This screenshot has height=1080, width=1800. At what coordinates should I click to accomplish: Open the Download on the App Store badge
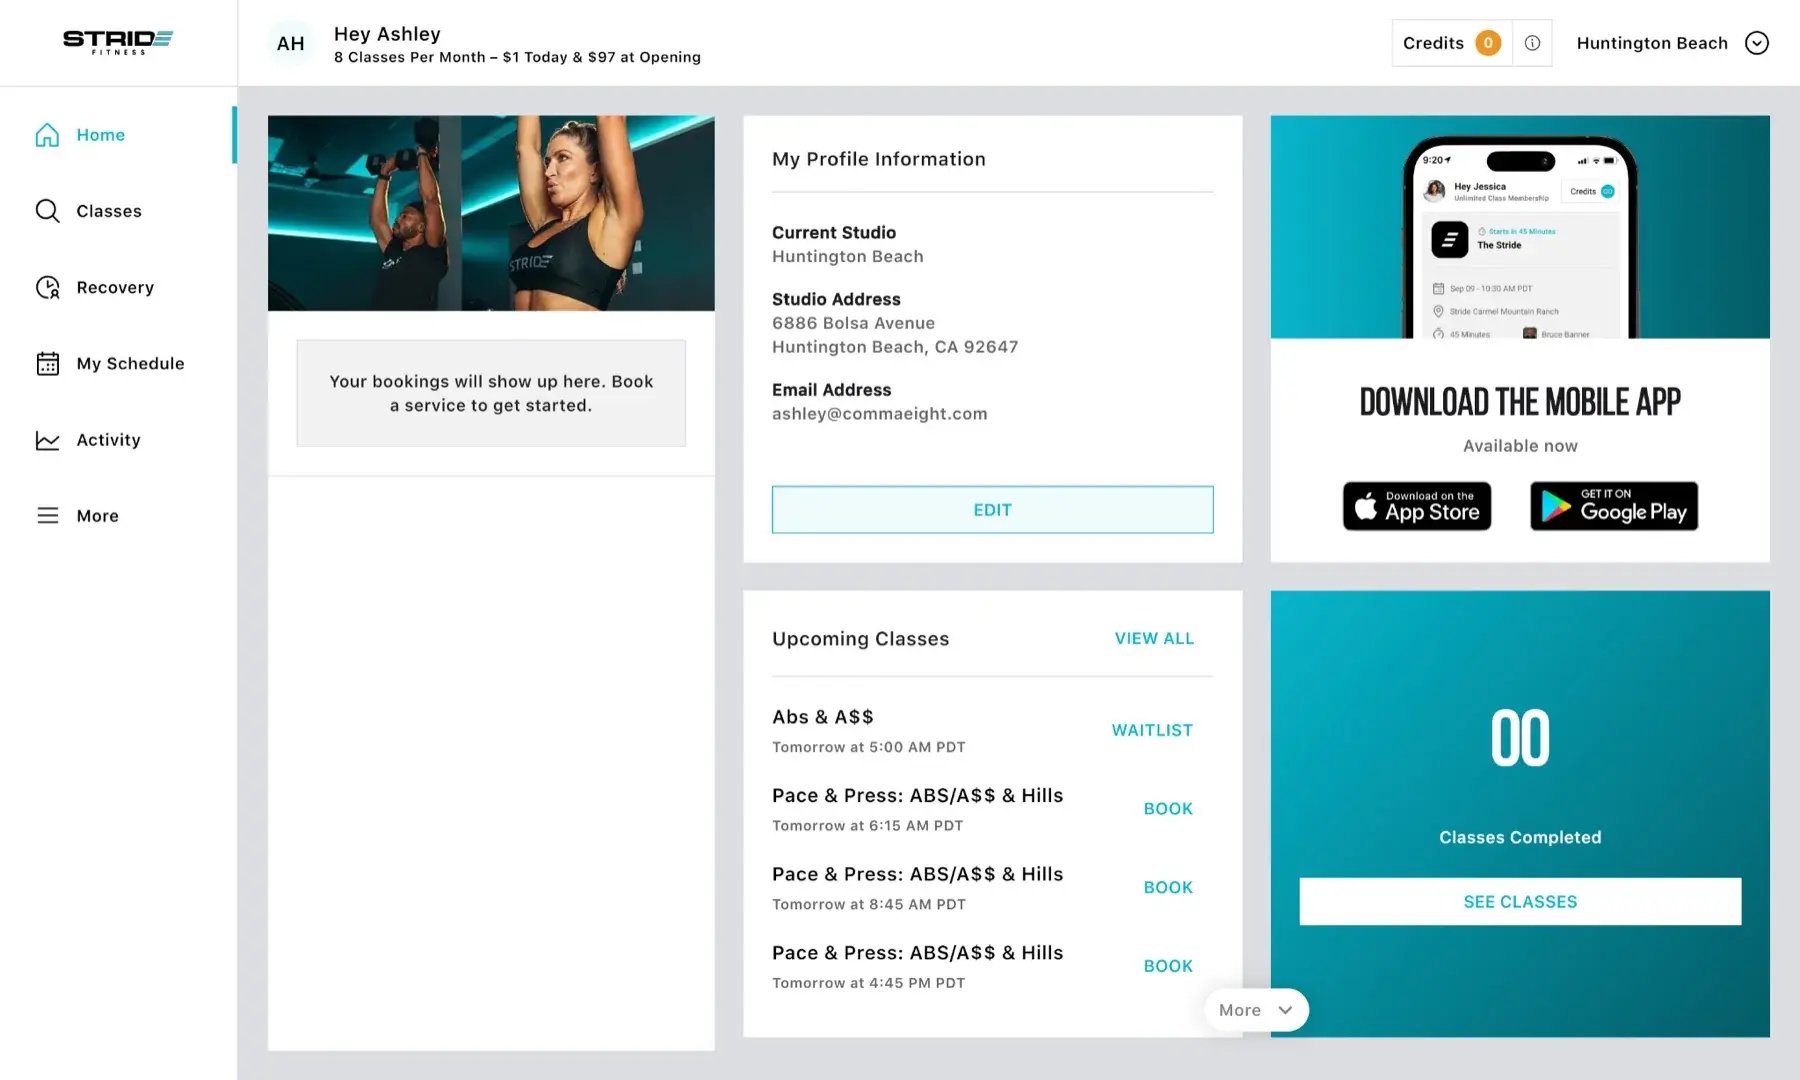tap(1417, 506)
